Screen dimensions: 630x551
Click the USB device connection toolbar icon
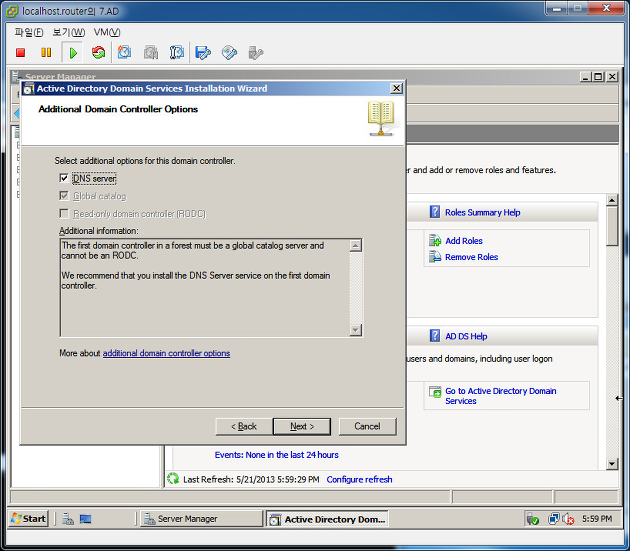(x=256, y=53)
